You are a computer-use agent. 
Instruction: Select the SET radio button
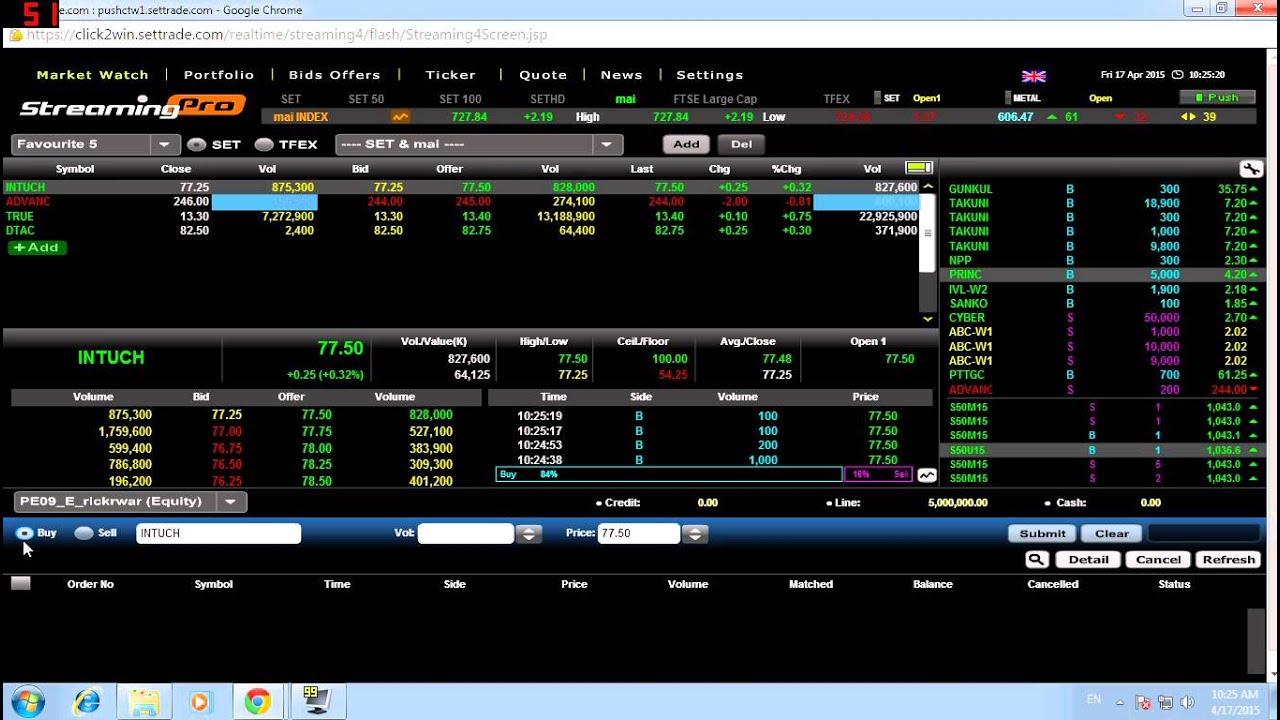tap(197, 145)
